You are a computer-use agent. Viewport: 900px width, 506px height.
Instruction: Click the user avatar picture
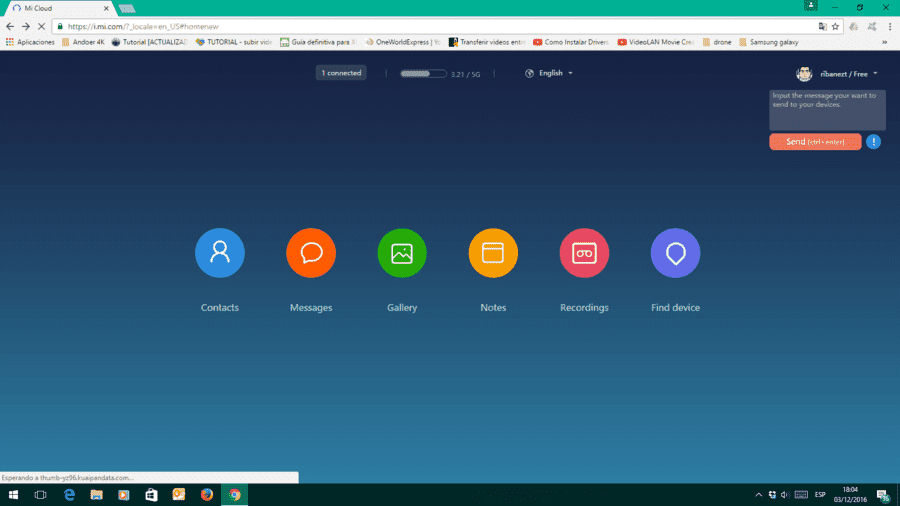click(804, 73)
